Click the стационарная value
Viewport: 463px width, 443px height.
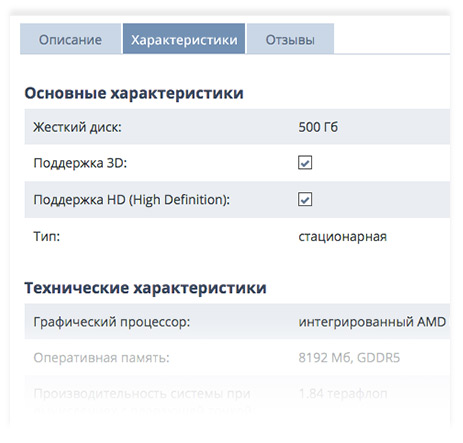click(x=343, y=237)
